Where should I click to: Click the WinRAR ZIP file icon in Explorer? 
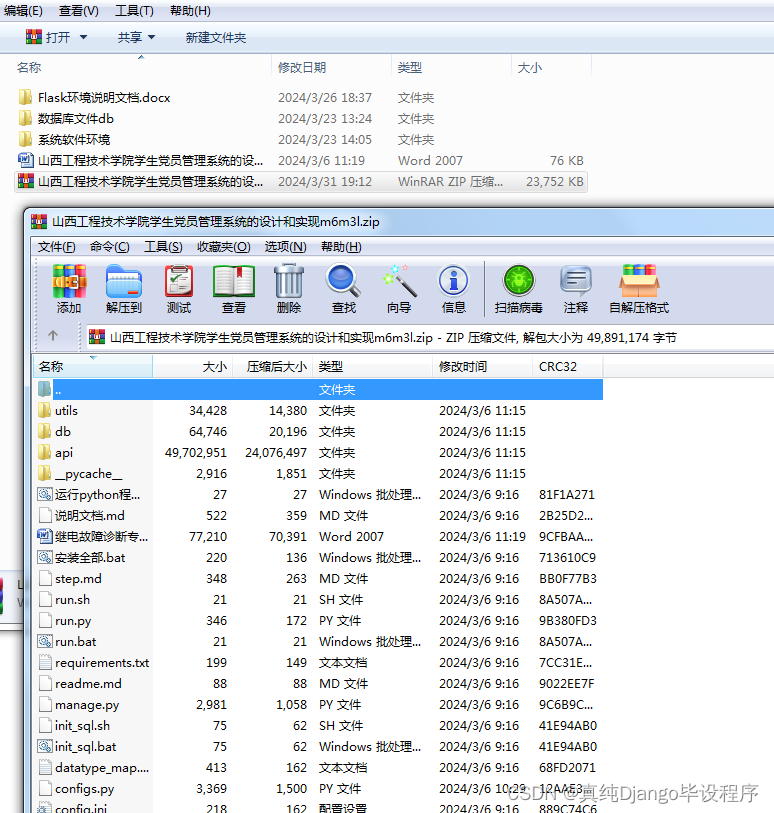26,181
